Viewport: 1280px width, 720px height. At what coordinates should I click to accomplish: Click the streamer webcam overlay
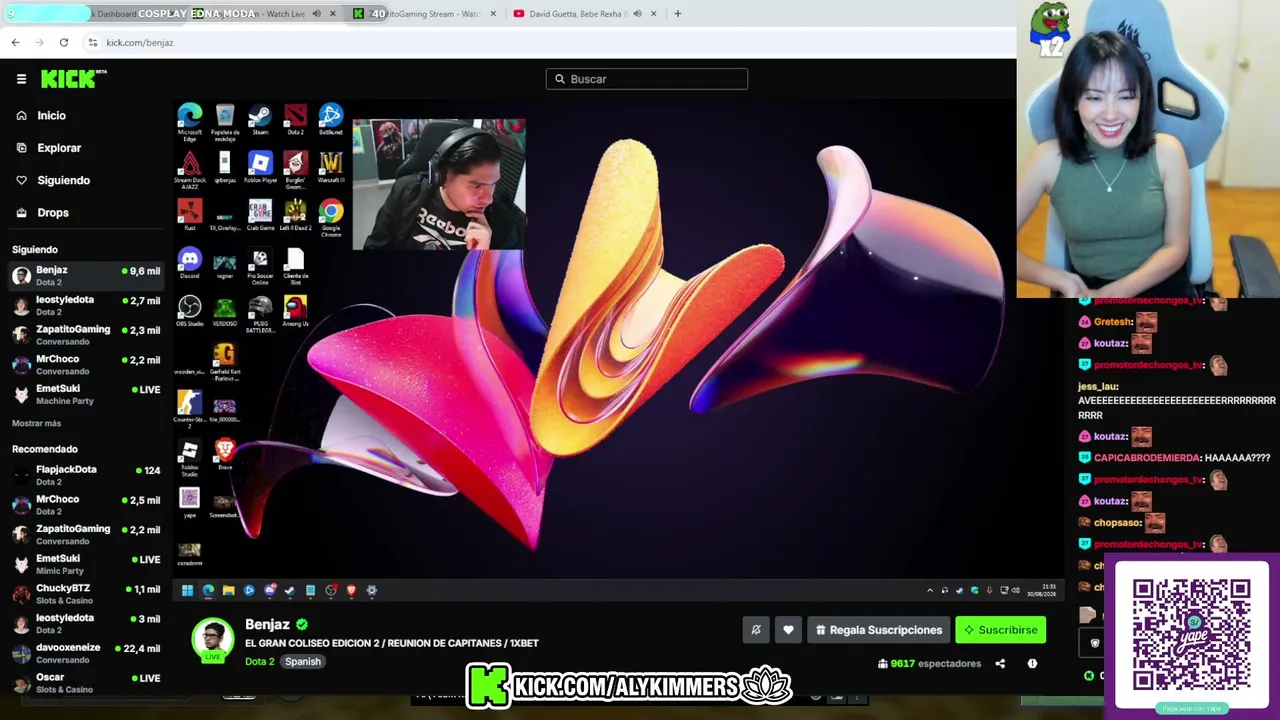[438, 184]
